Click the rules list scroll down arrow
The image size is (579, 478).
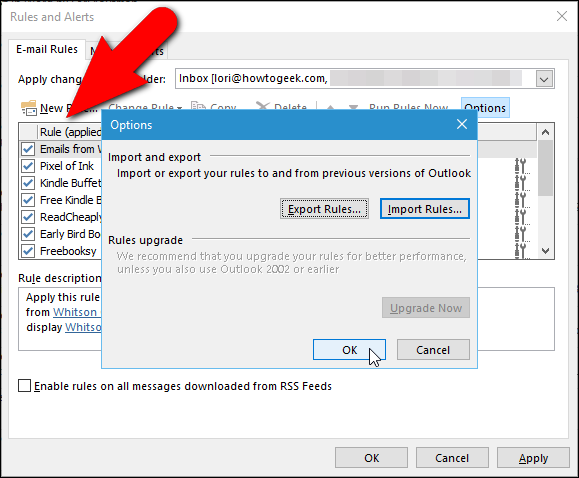tap(545, 250)
